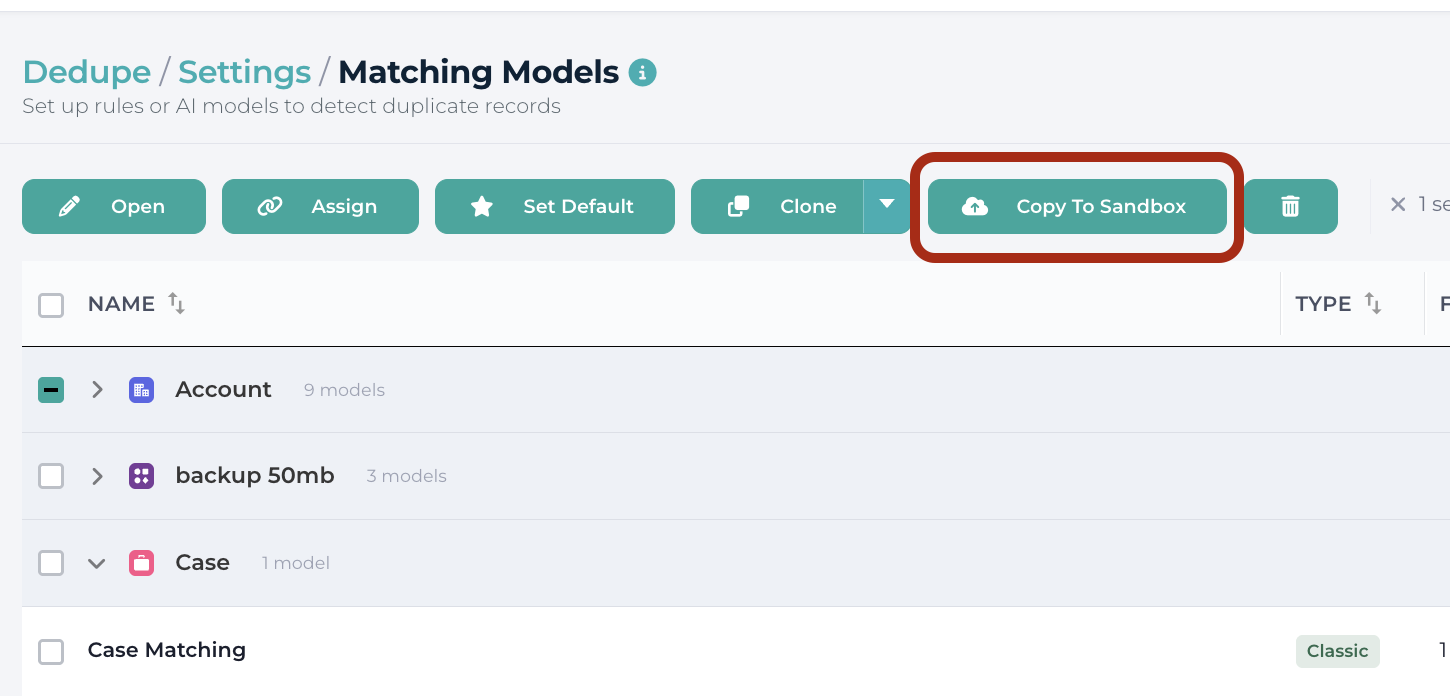
Task: Click the Account object icon
Action: point(141,390)
